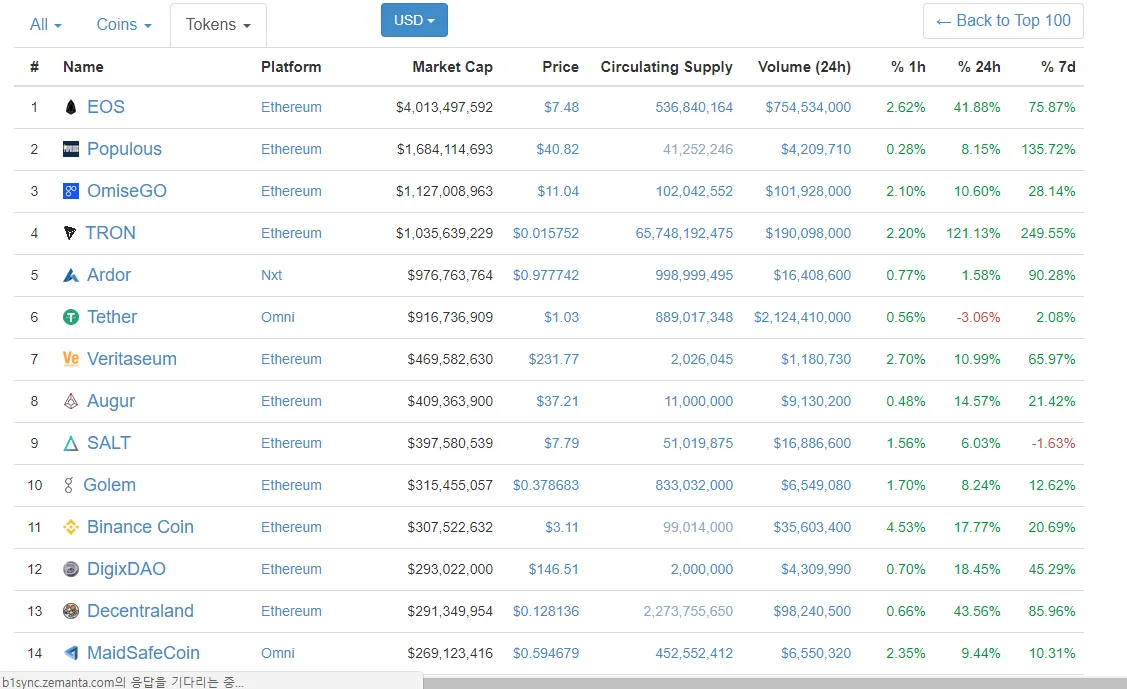Sort table by Market Cap column
Viewport: 1127px width, 689px height.
pyautogui.click(x=452, y=67)
